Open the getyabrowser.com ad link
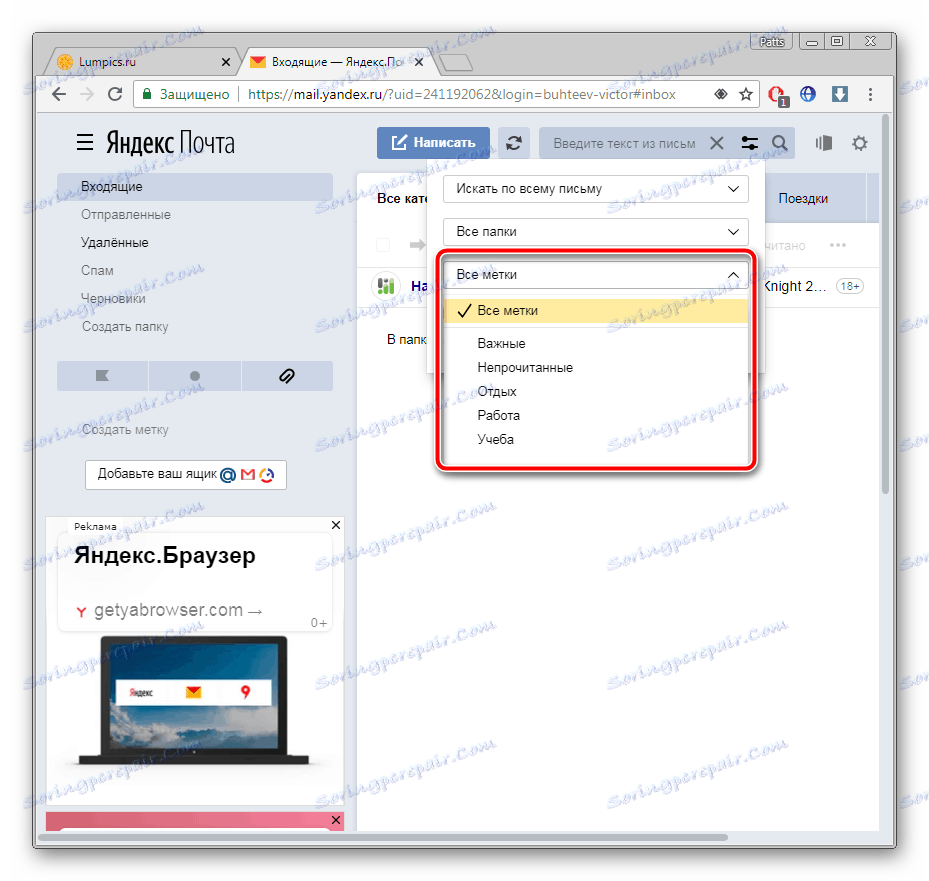Screen dimensions: 929x881 (x=178, y=610)
